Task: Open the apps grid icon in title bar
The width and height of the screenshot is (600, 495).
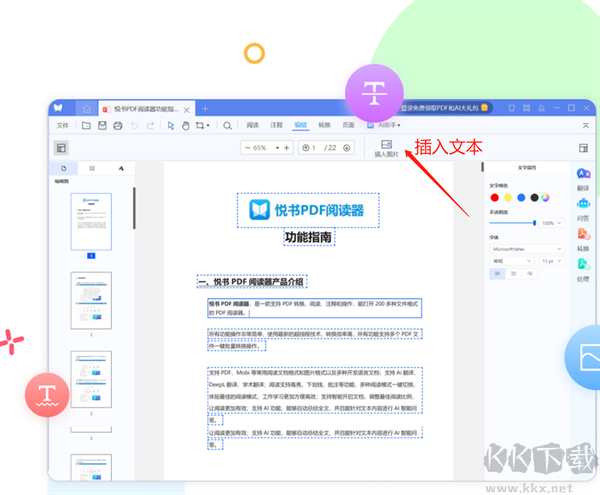Action: click(527, 108)
